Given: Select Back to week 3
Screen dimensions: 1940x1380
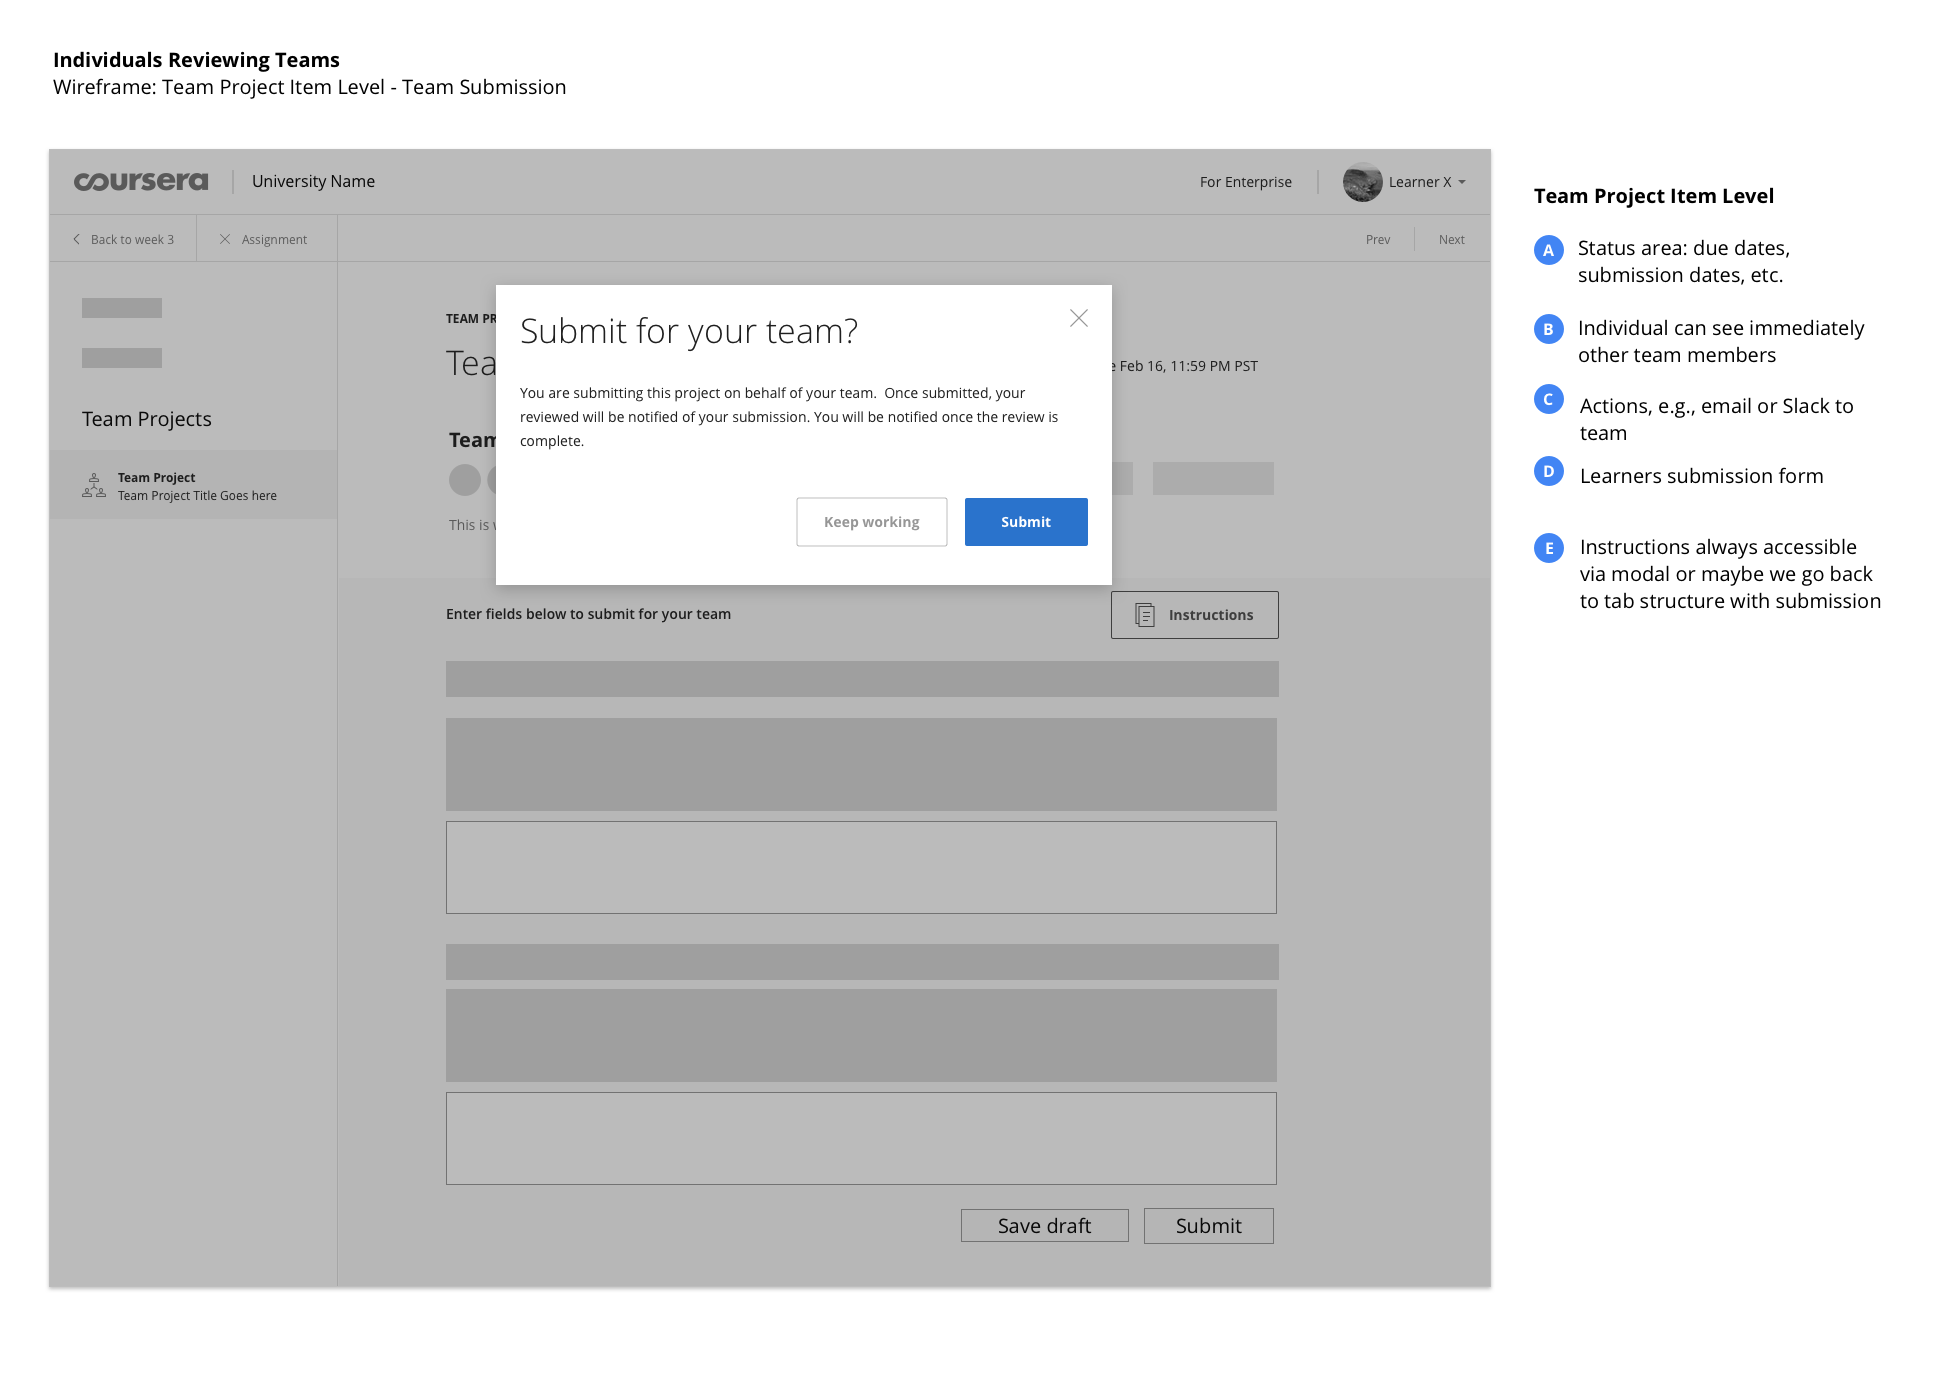Looking at the screenshot, I should point(132,240).
